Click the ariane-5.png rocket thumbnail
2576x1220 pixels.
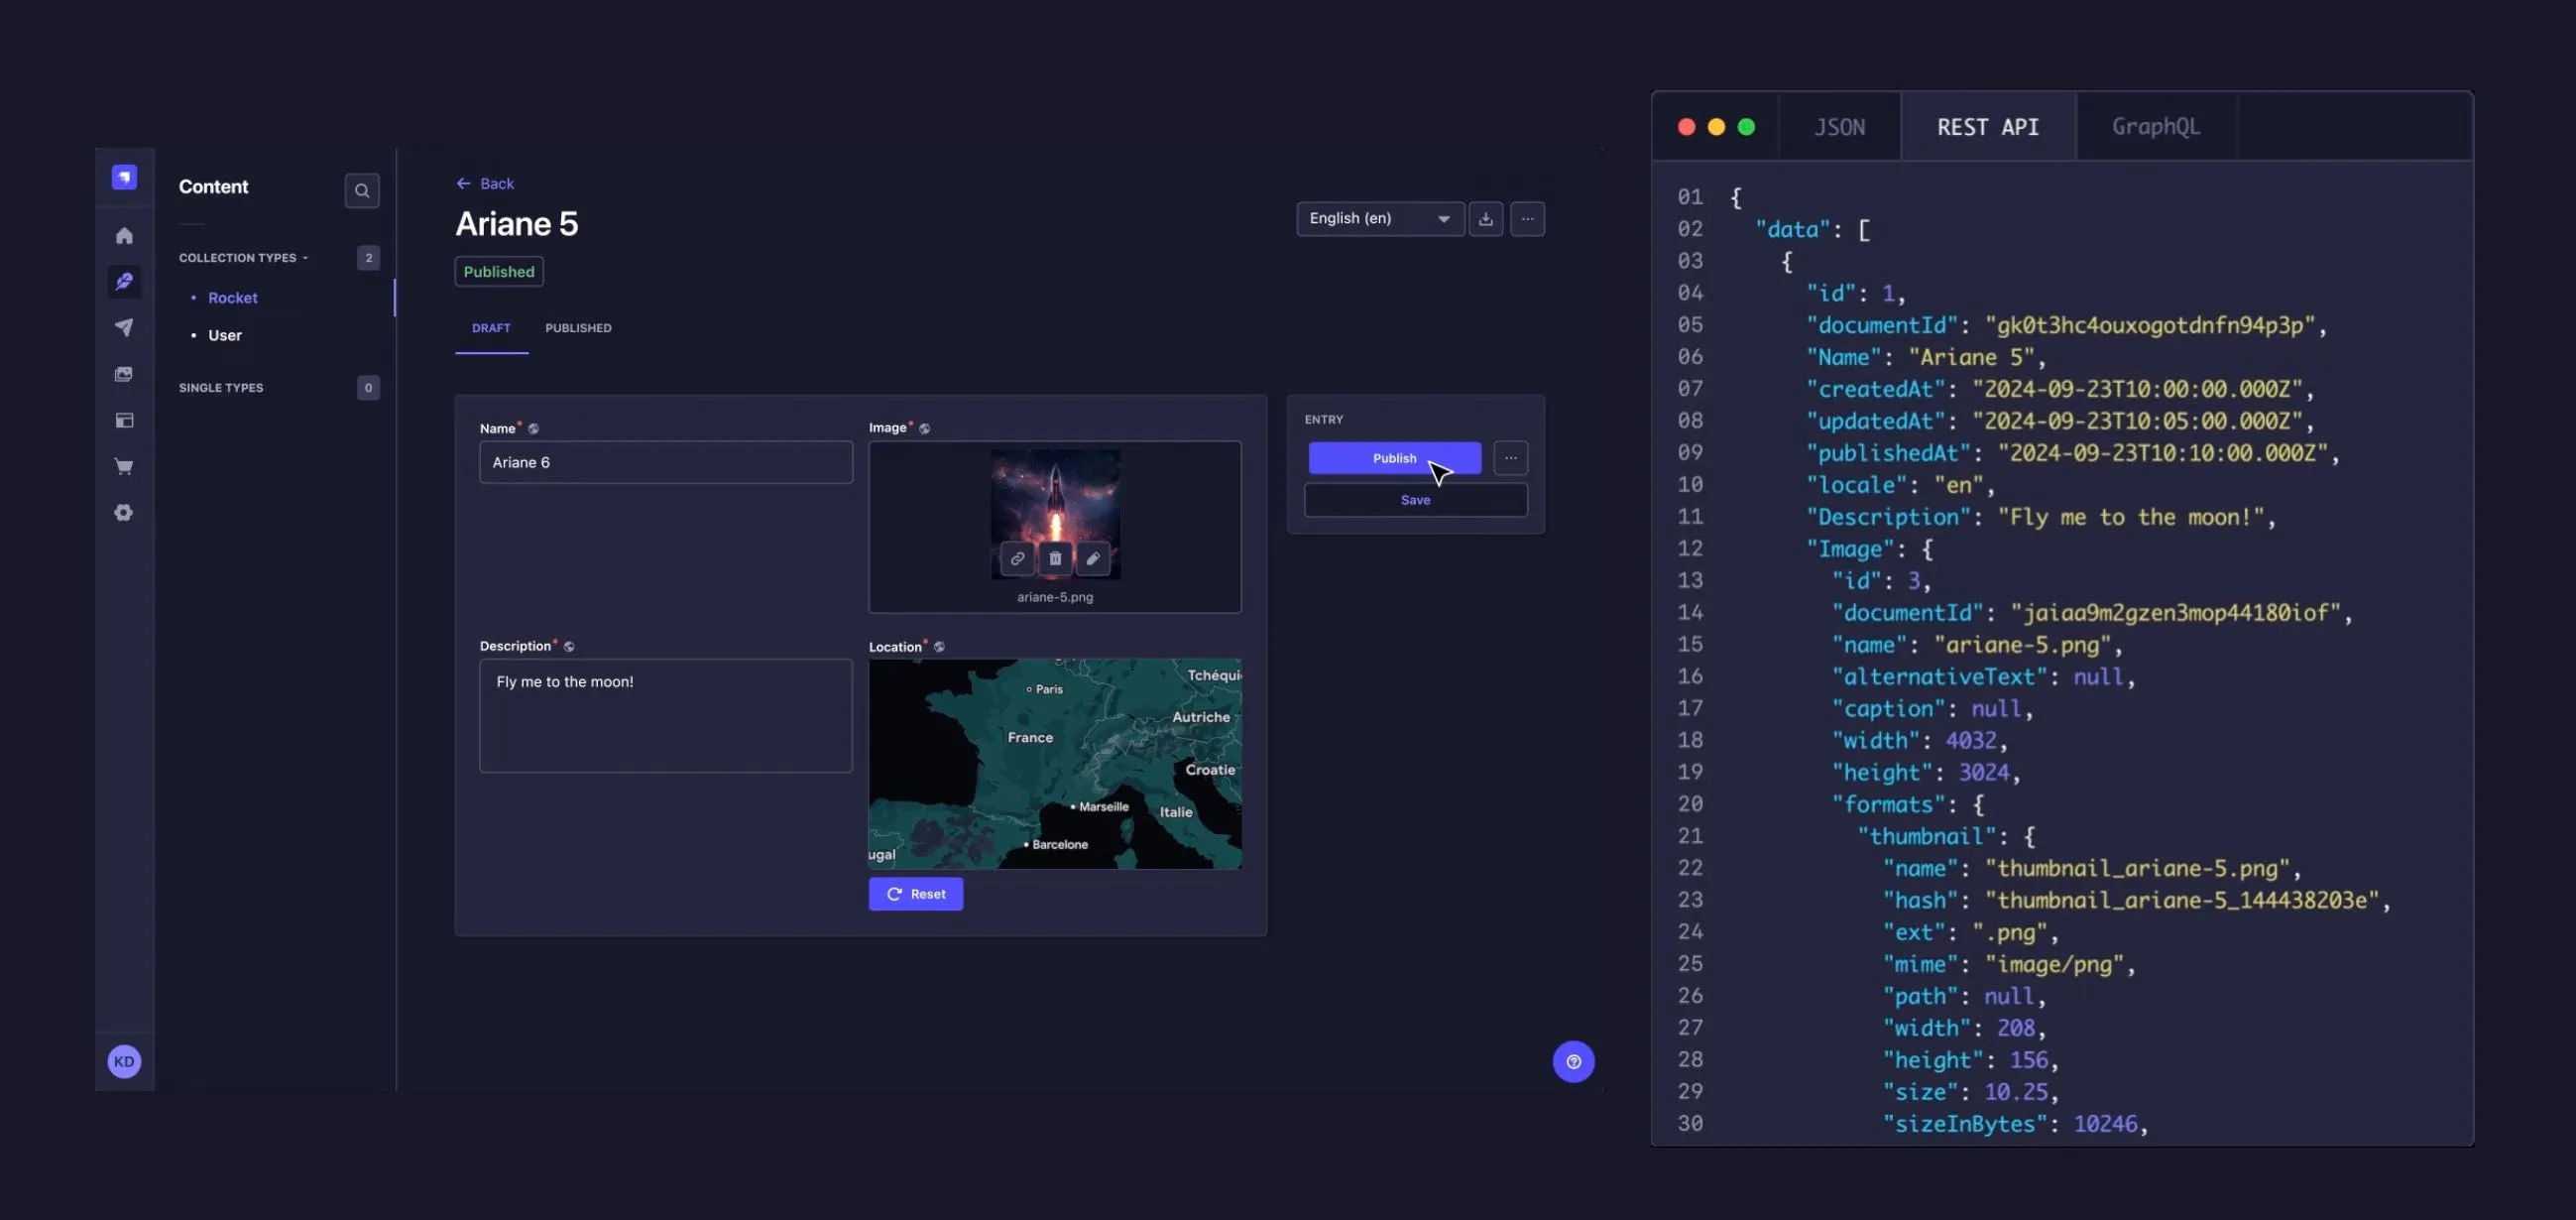point(1055,514)
